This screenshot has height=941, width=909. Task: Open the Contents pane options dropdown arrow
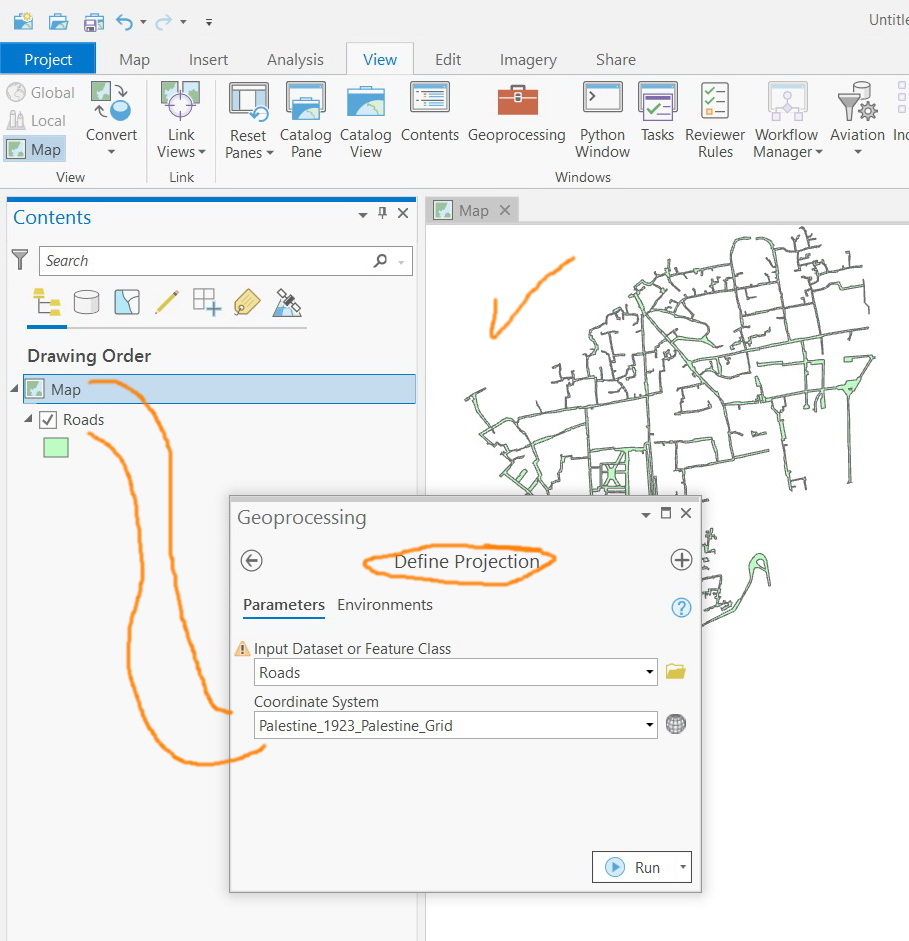click(x=362, y=215)
